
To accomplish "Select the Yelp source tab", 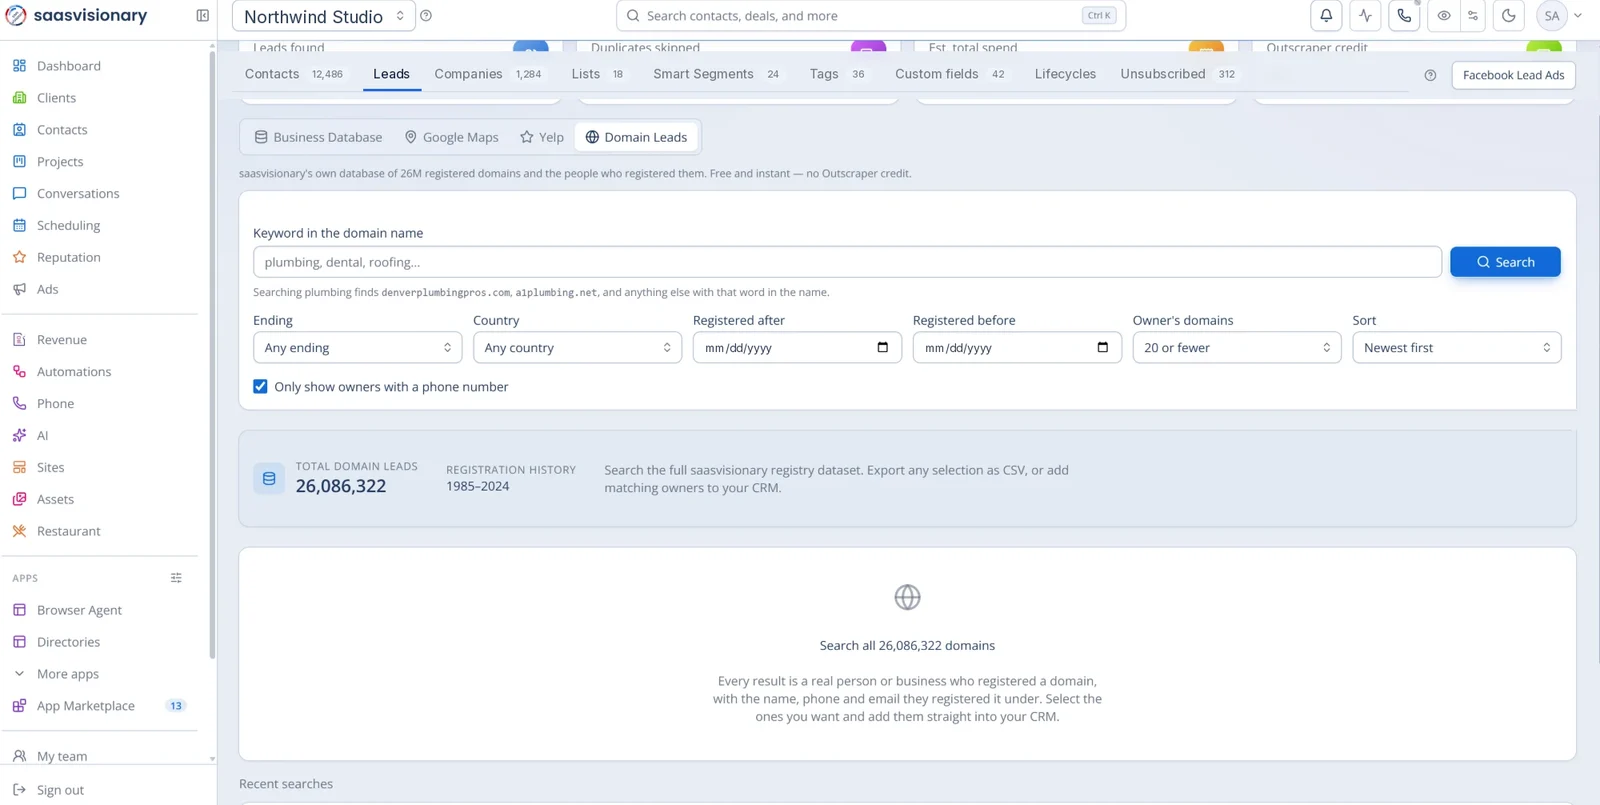I will tap(542, 137).
